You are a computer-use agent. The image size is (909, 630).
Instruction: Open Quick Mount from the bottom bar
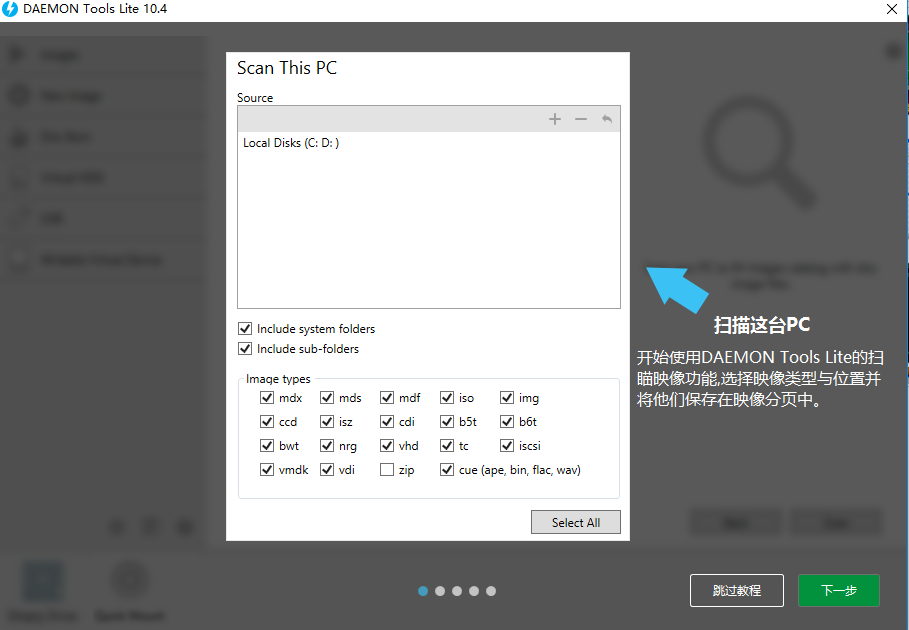tap(129, 580)
